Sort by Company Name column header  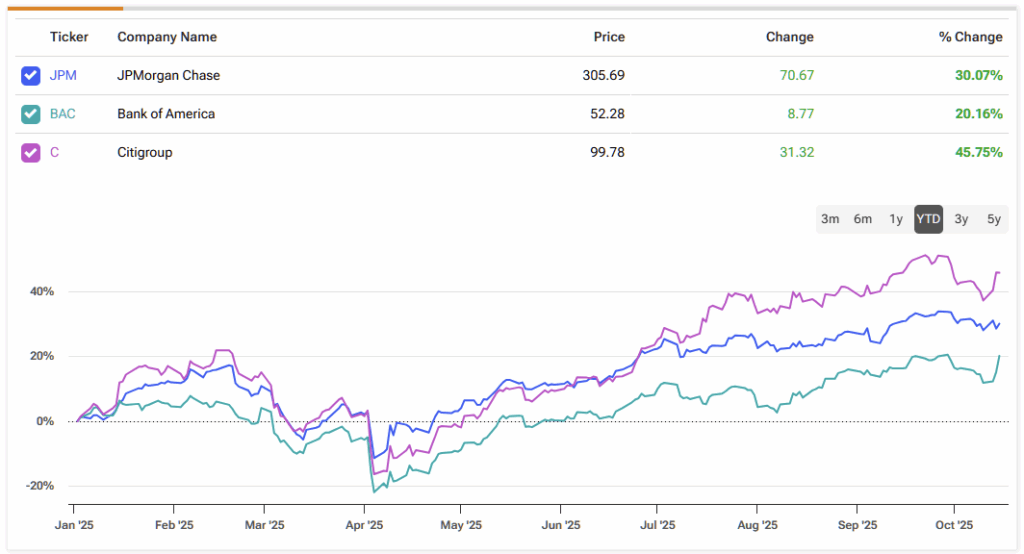(167, 37)
